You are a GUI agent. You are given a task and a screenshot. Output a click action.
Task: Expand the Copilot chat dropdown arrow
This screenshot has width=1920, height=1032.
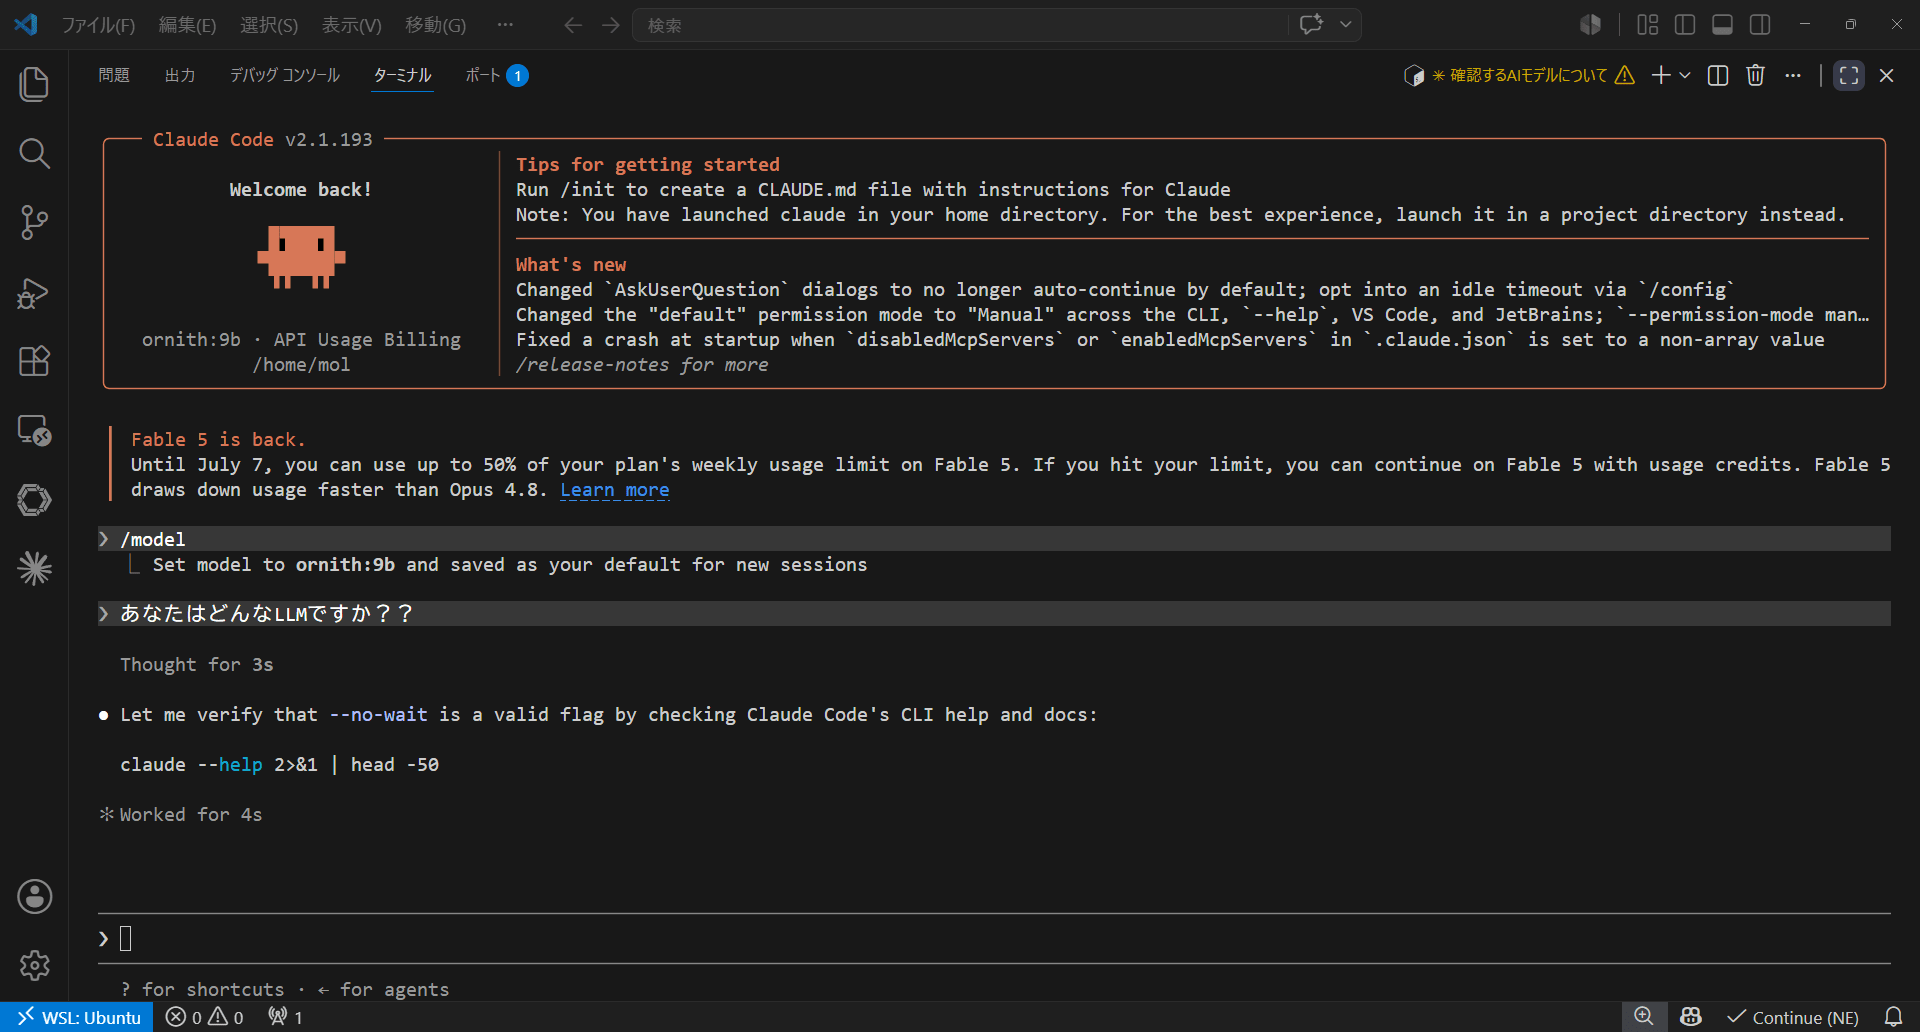click(x=1346, y=25)
